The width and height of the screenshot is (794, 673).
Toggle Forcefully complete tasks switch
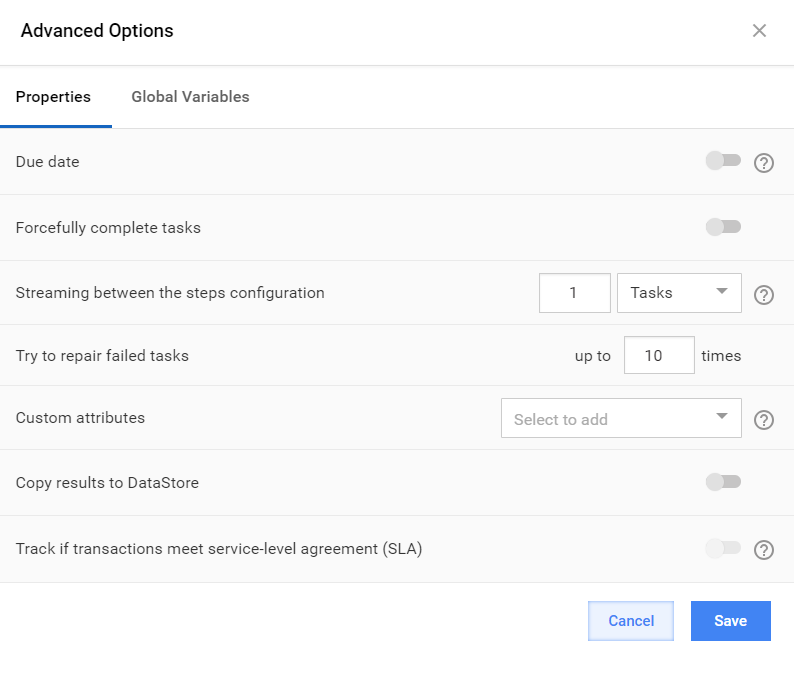tap(723, 227)
